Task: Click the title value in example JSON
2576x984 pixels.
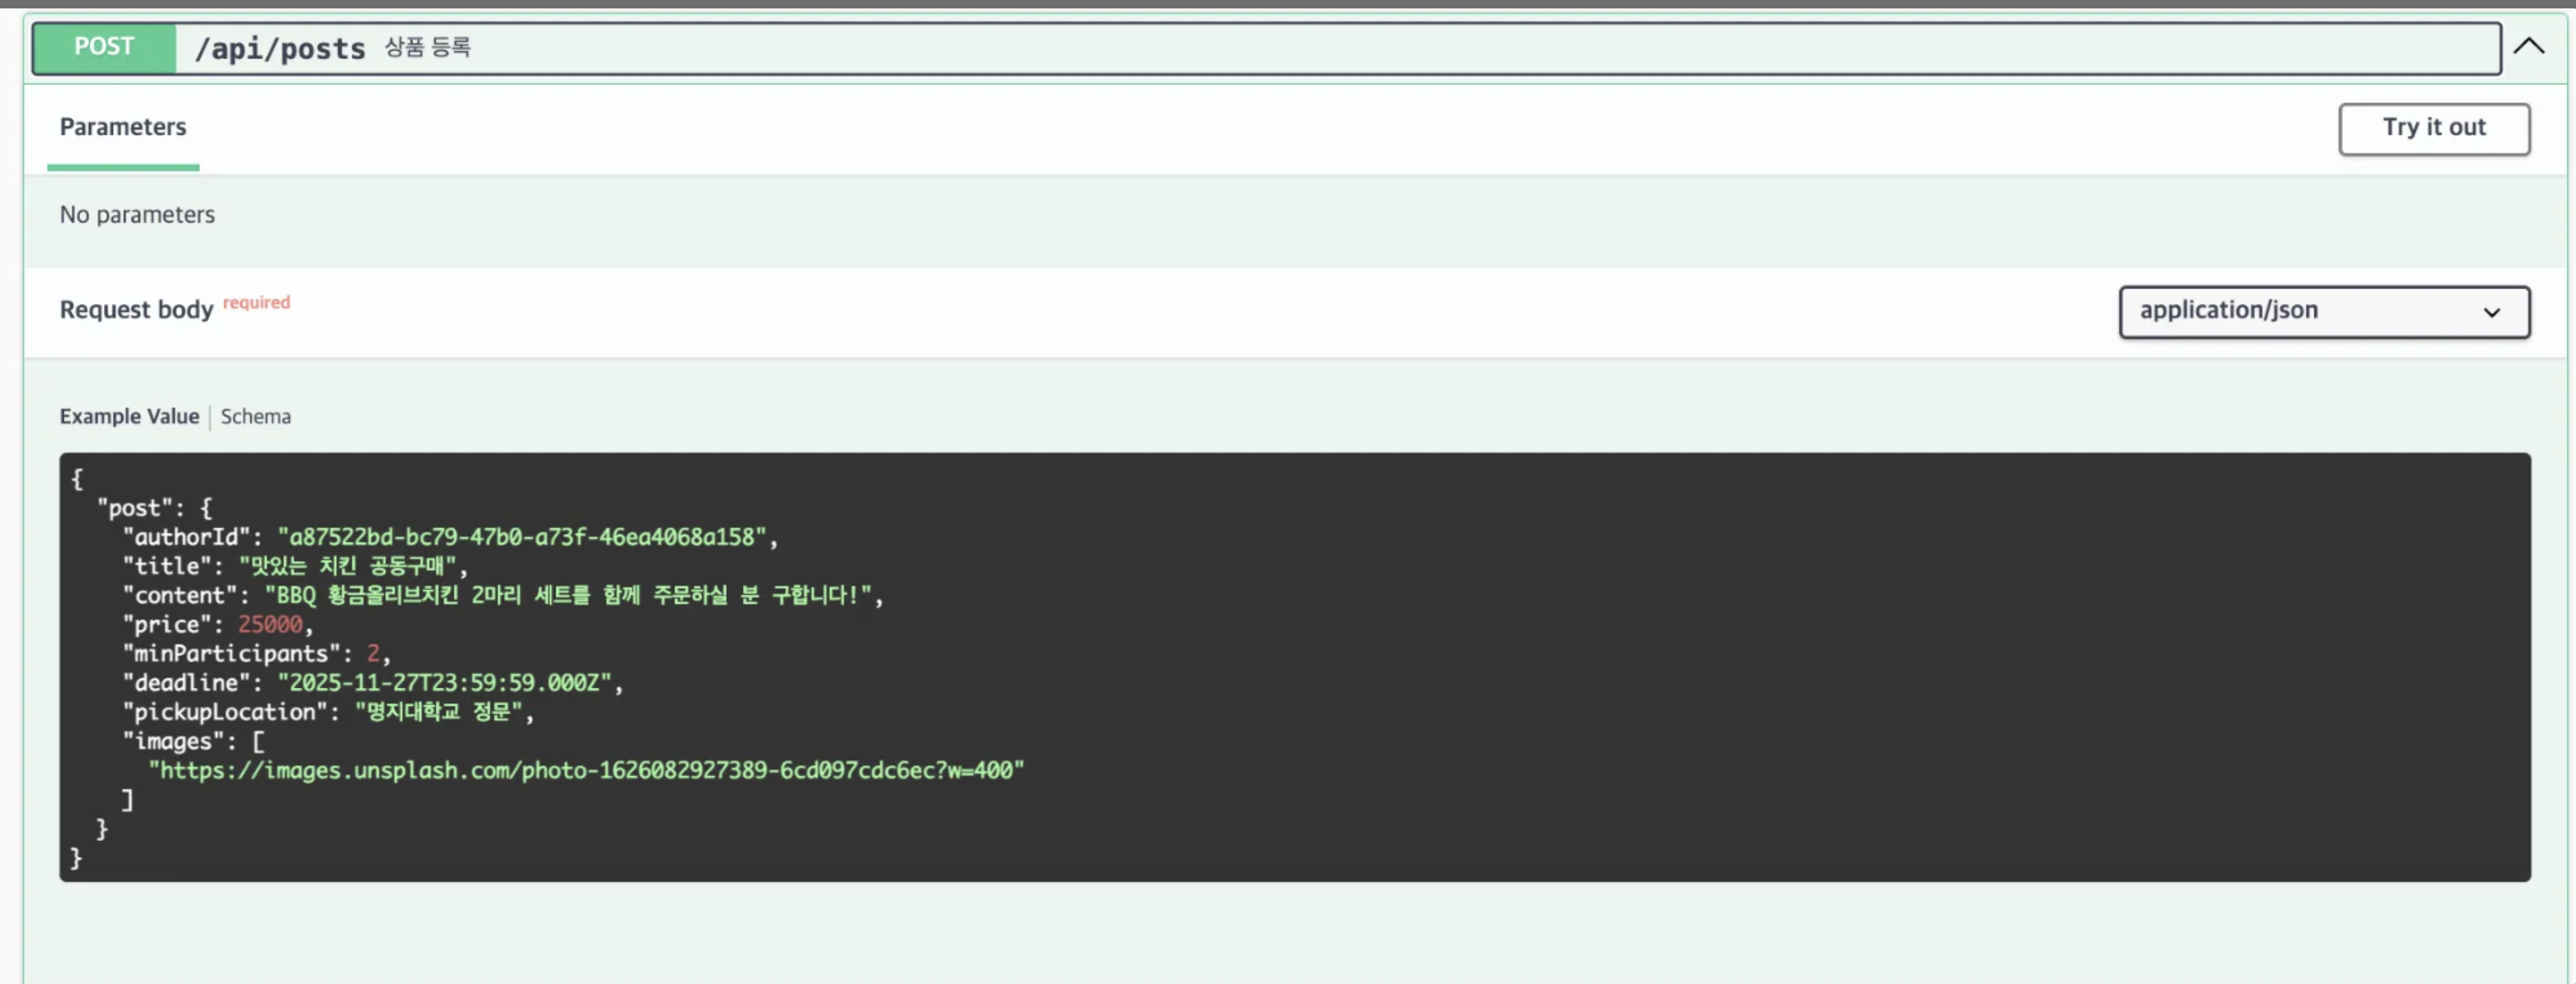Action: coord(347,566)
